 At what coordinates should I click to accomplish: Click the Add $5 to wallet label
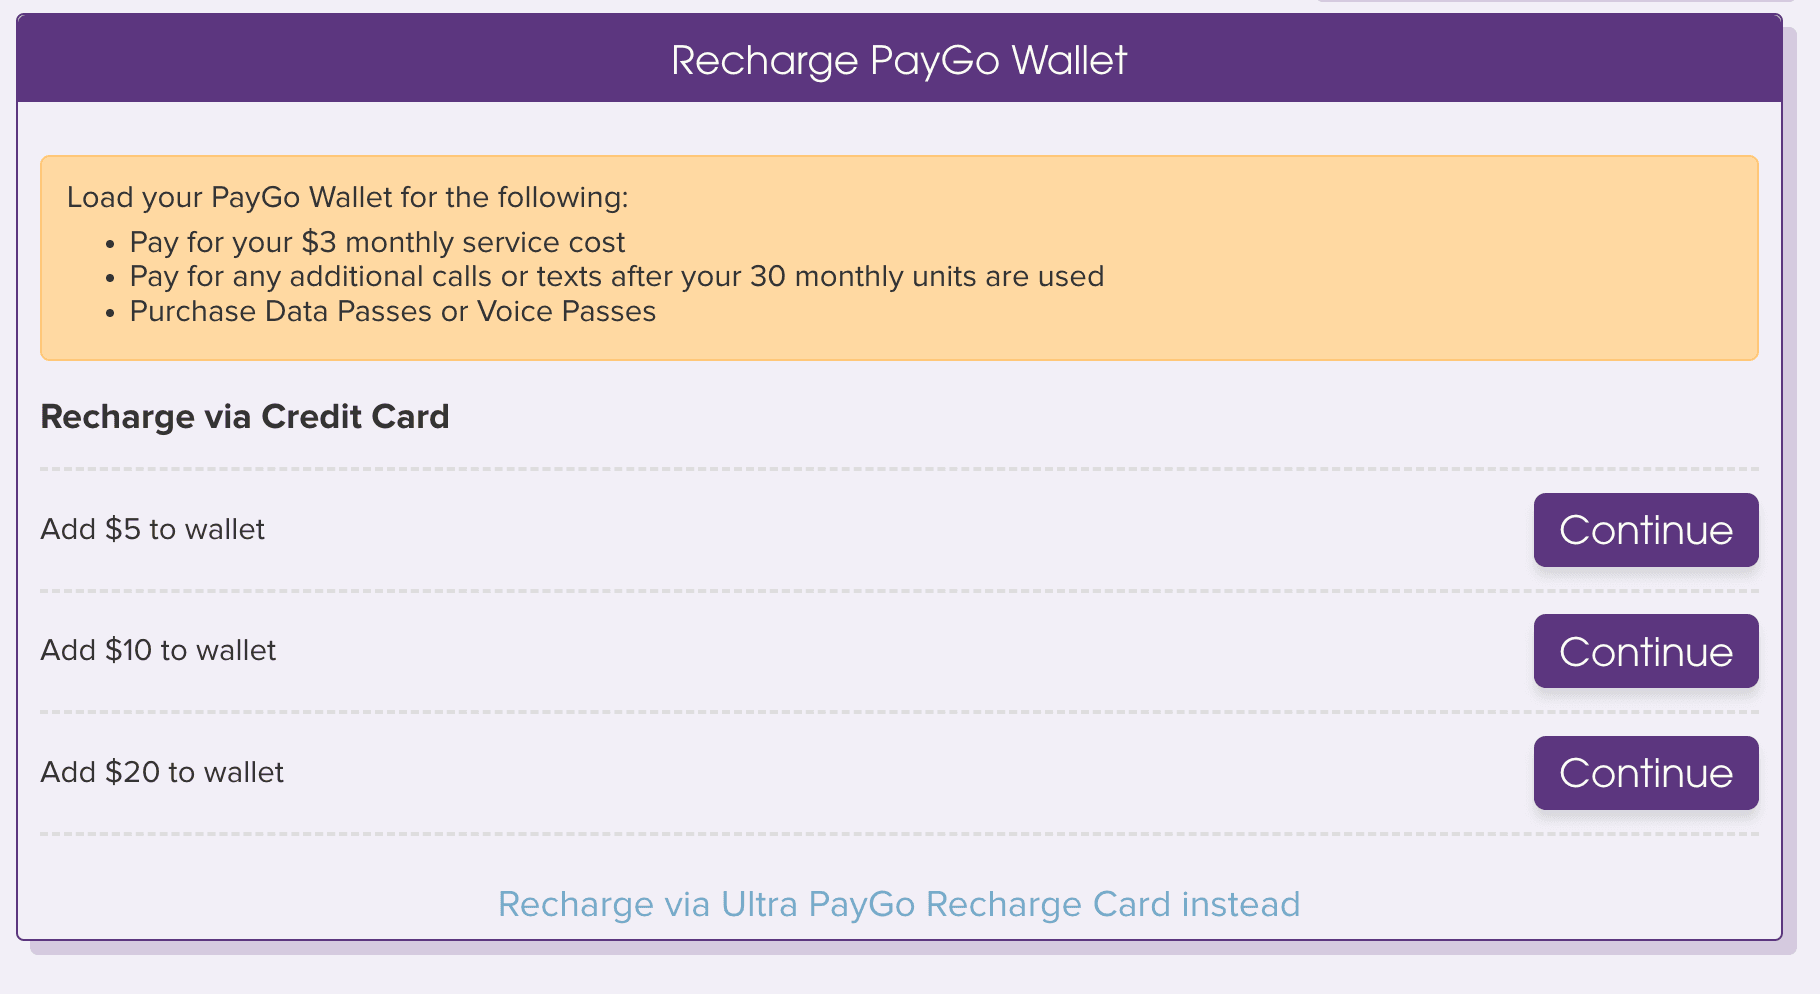tap(152, 529)
